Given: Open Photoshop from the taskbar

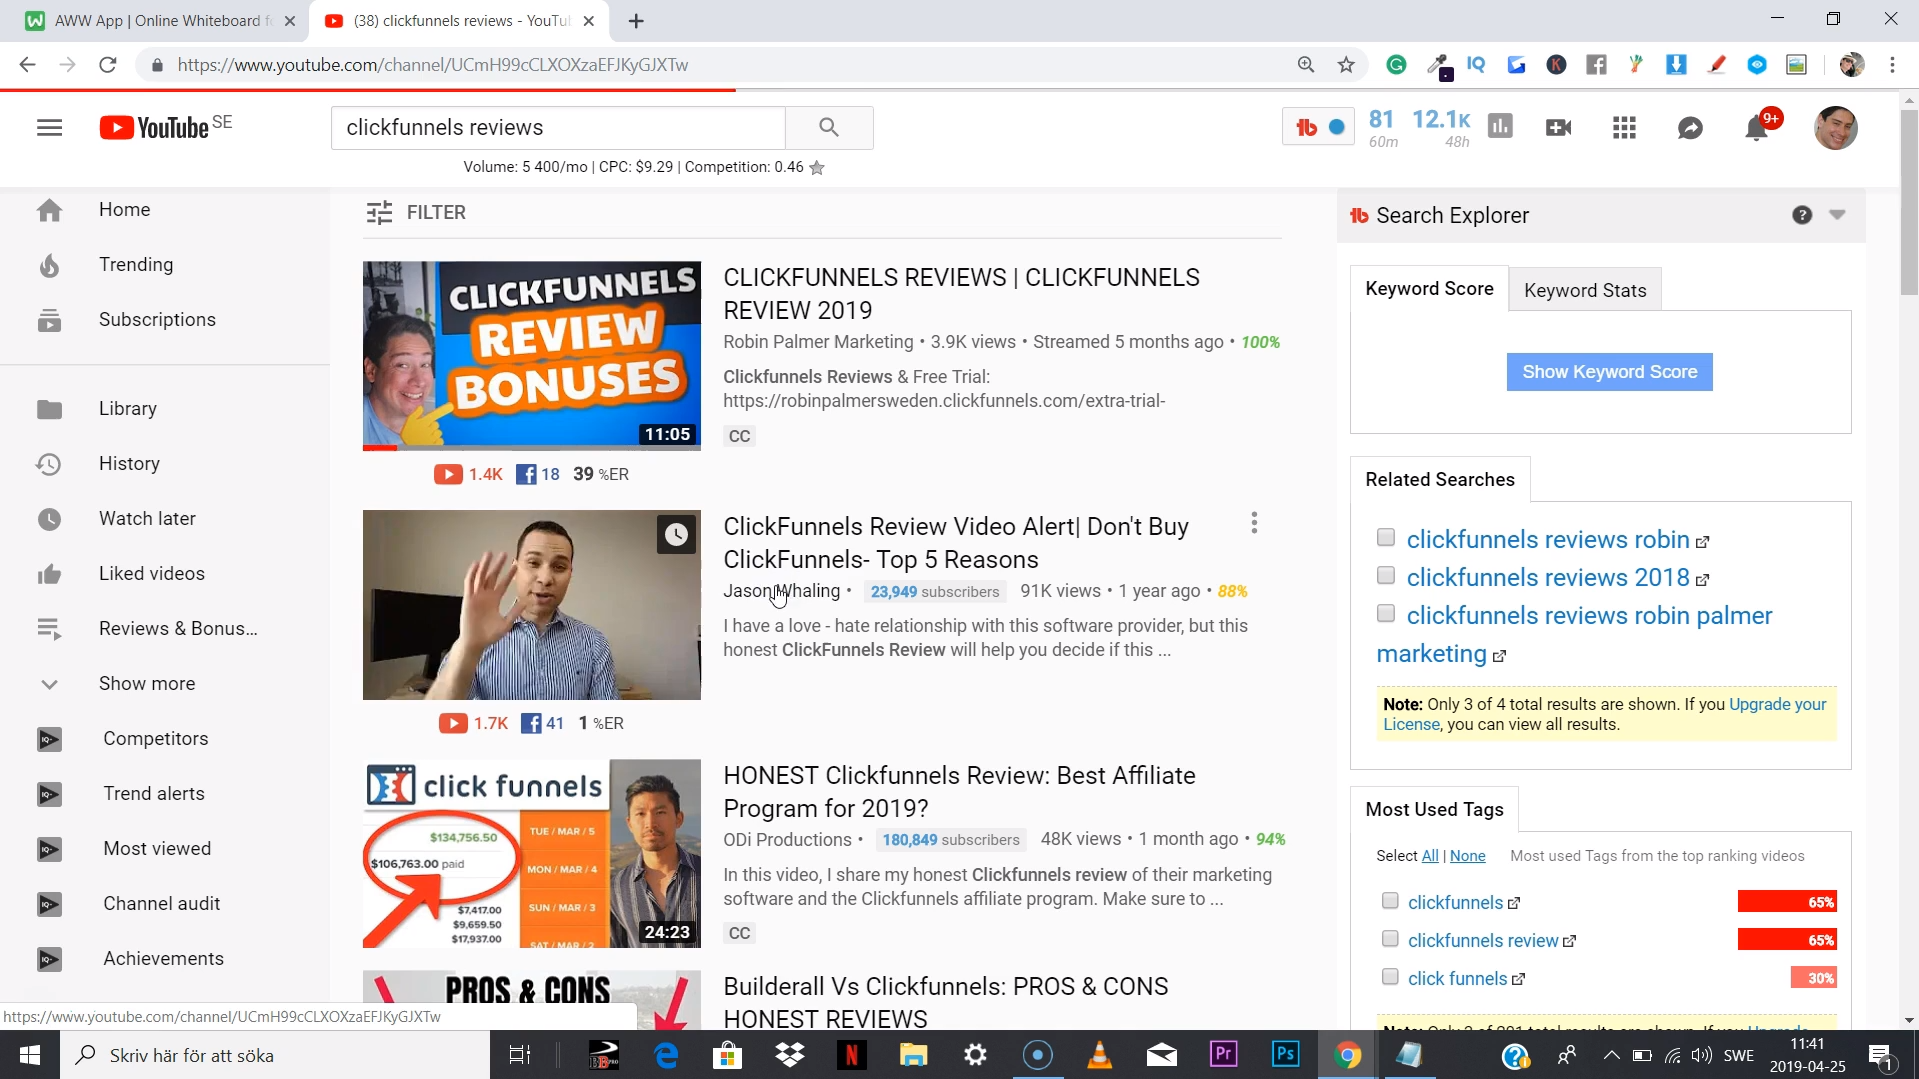Looking at the screenshot, I should click(x=1285, y=1055).
